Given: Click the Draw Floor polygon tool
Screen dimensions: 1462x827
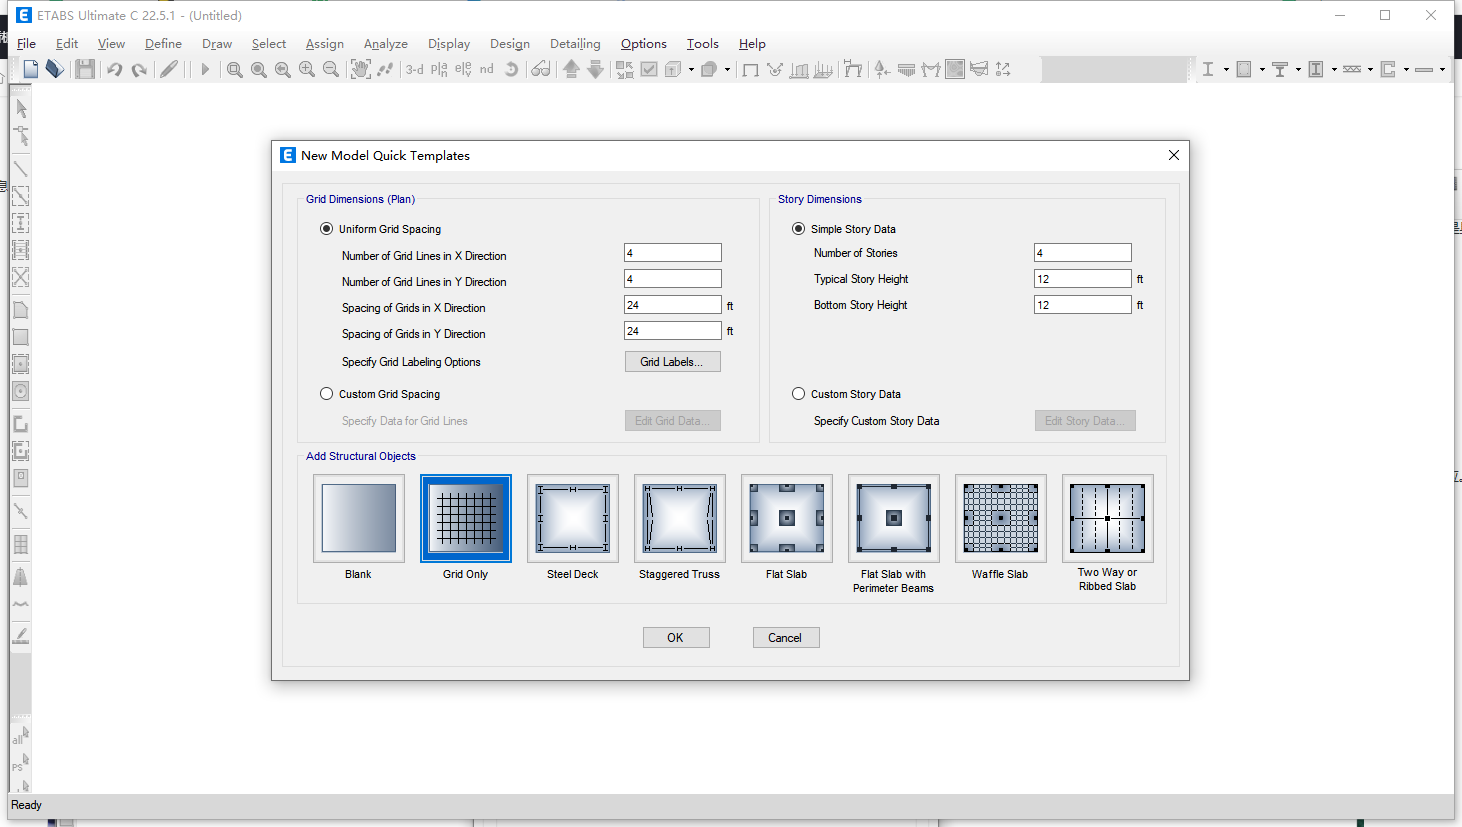Looking at the screenshot, I should point(21,310).
